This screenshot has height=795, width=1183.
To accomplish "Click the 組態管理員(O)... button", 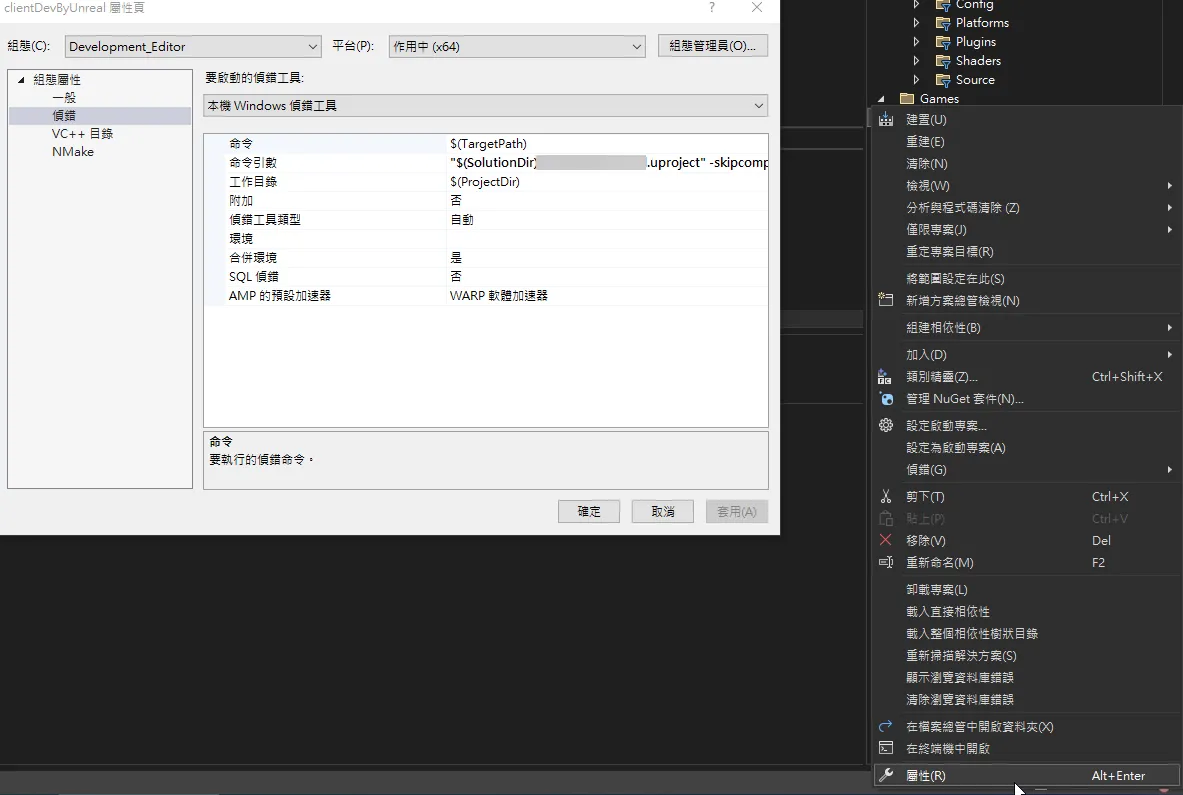I will [712, 46].
